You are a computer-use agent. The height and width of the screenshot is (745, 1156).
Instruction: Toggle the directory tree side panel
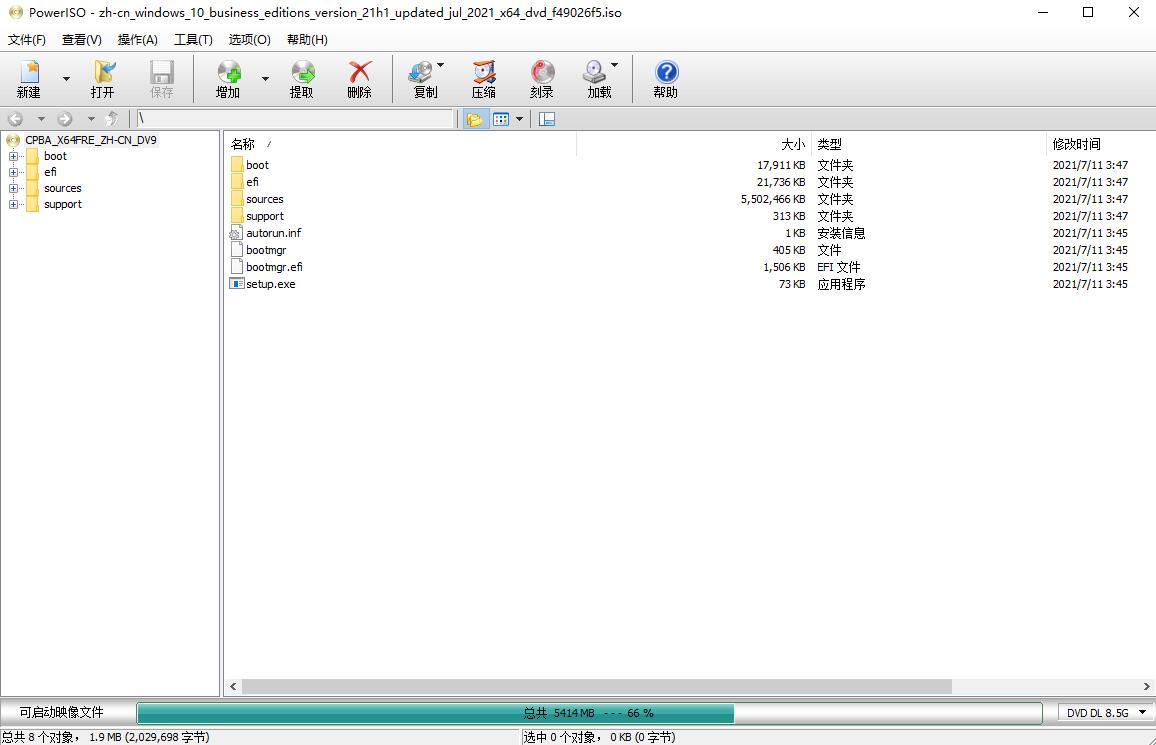coord(546,118)
